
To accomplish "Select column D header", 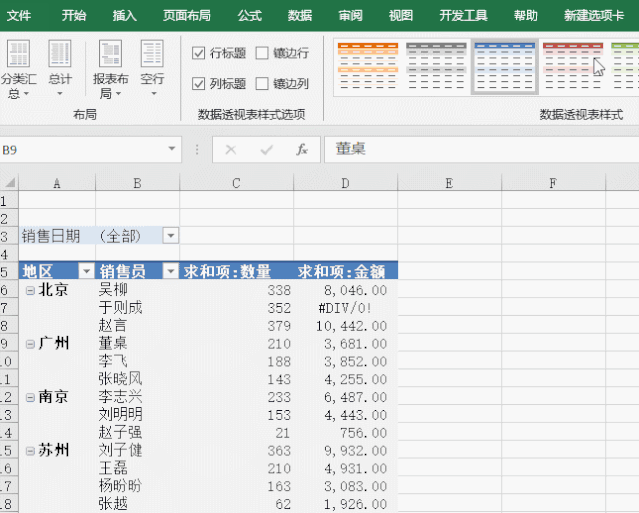I will pos(346,183).
